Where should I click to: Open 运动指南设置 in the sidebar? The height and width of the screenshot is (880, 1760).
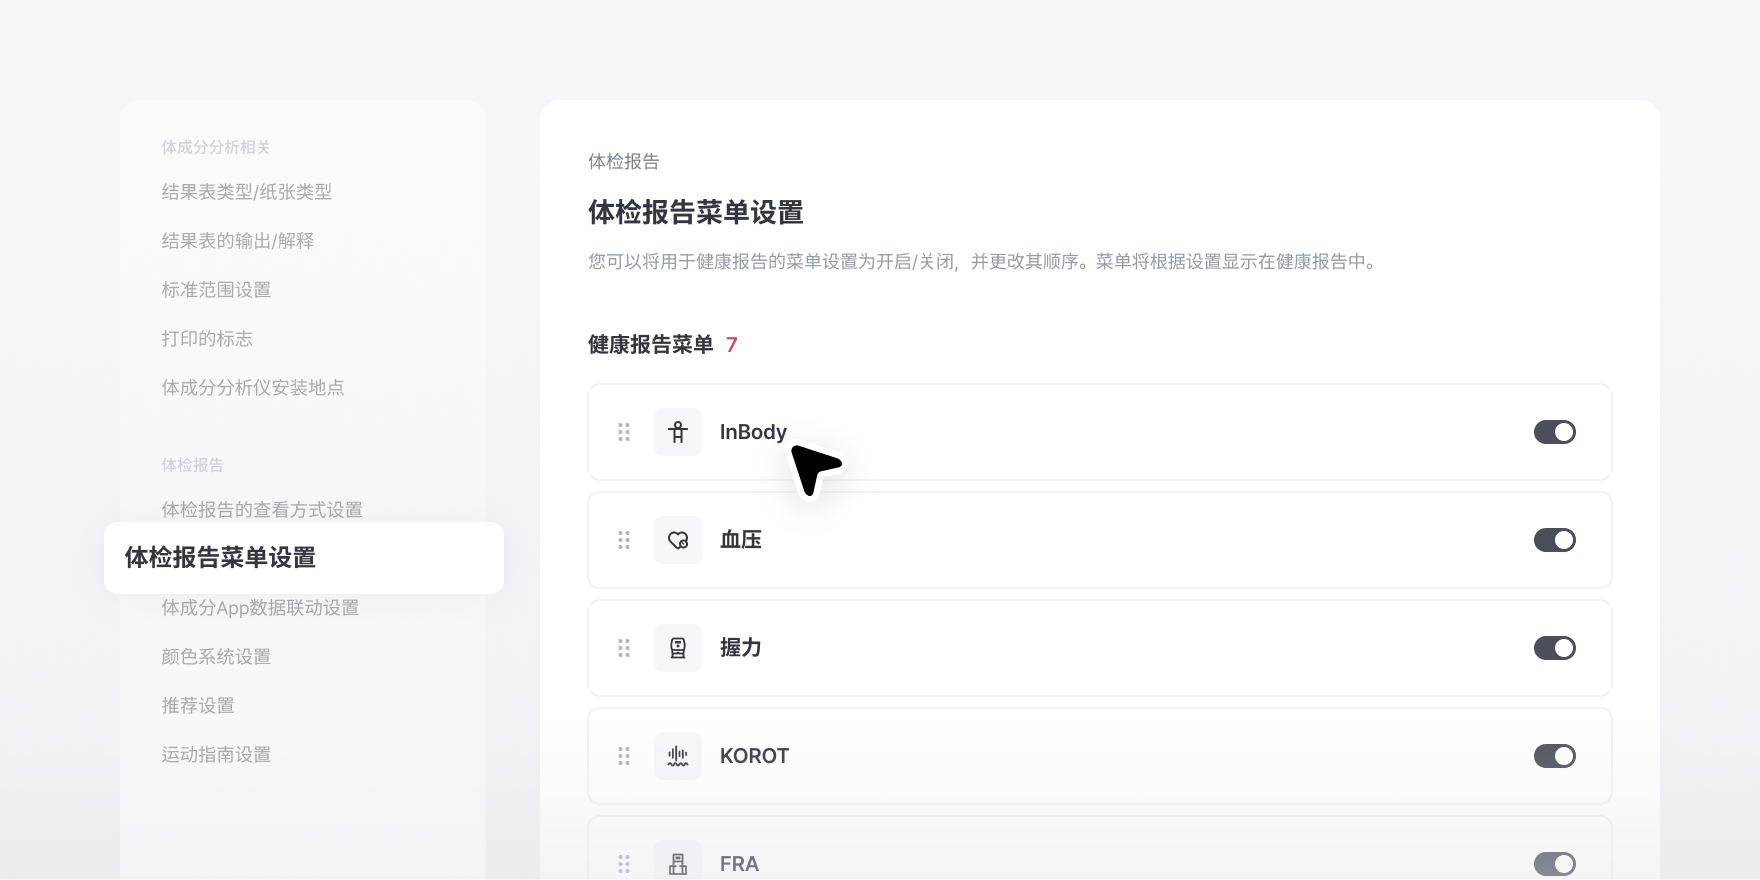pos(216,755)
